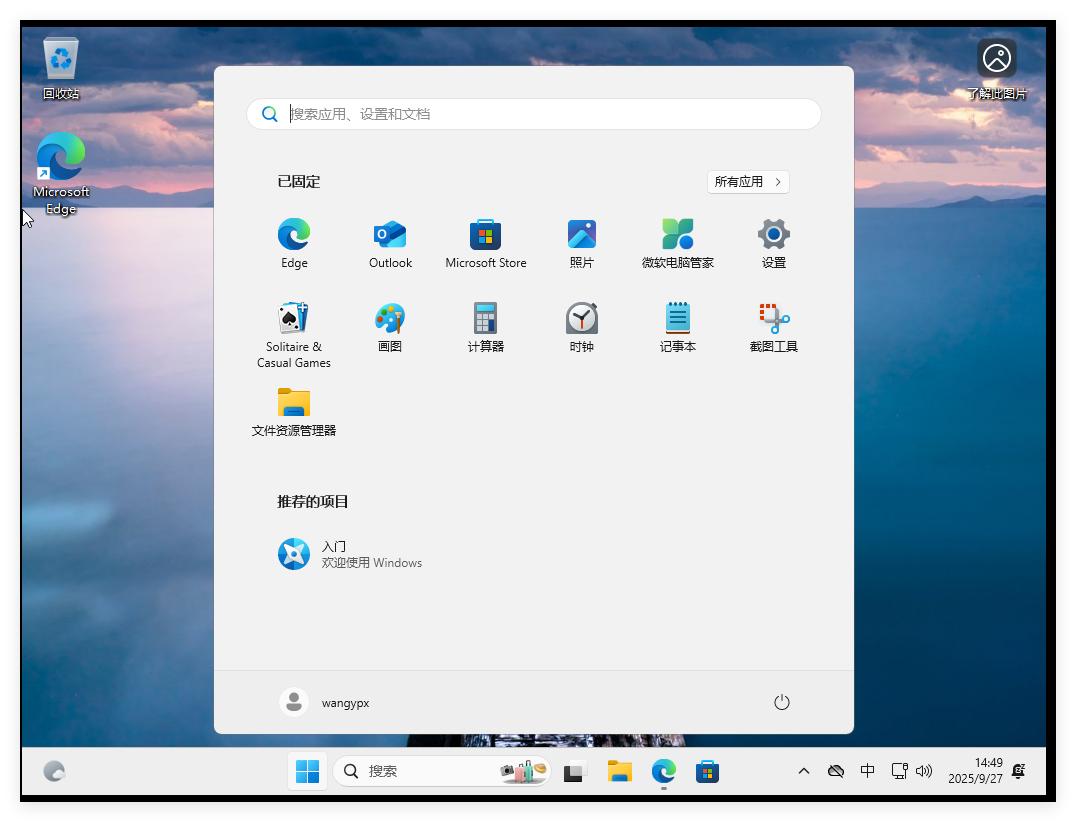Show hidden system tray icons chevron
The height and width of the screenshot is (822, 1076).
pyautogui.click(x=803, y=771)
